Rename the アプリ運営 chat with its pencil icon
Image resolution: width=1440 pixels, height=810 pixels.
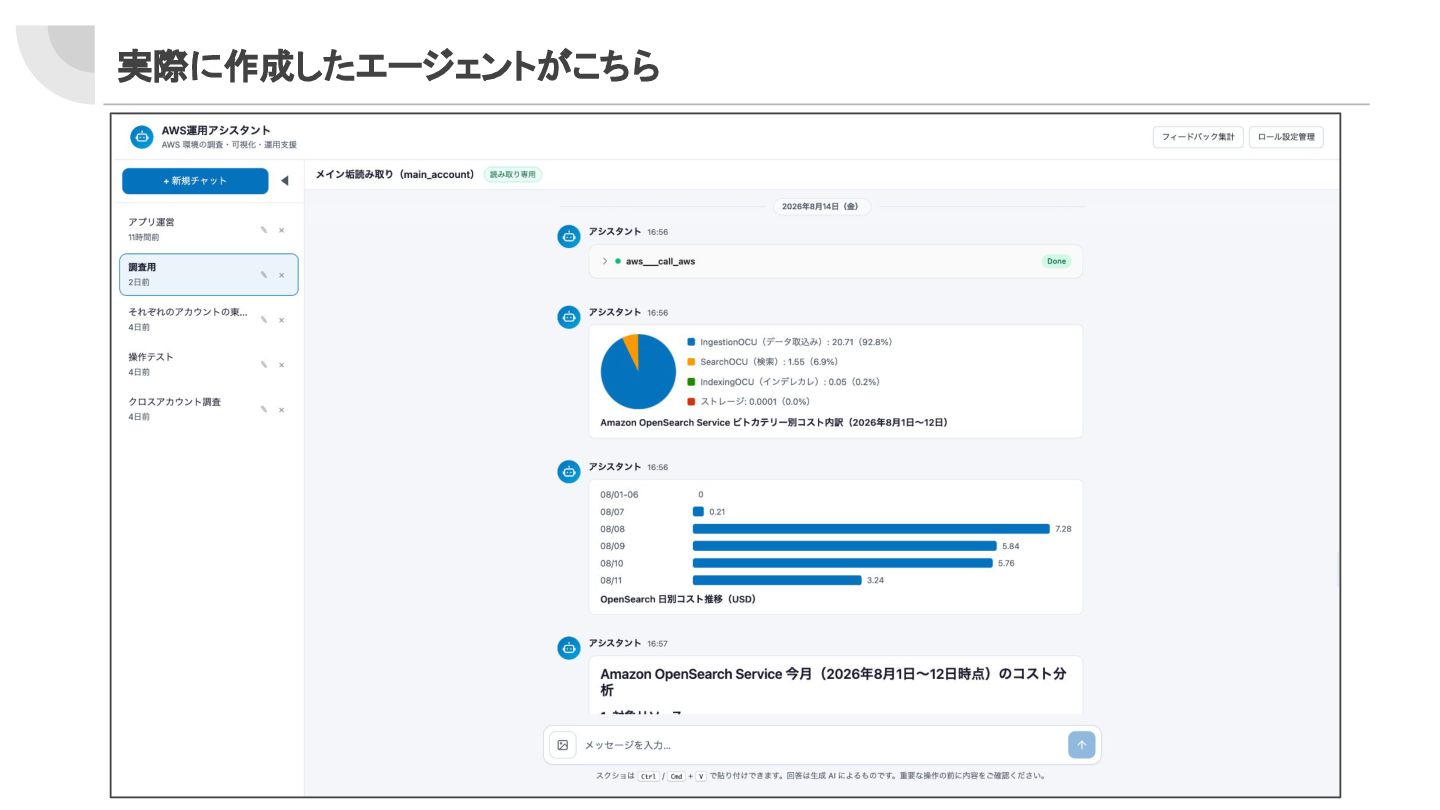[264, 230]
